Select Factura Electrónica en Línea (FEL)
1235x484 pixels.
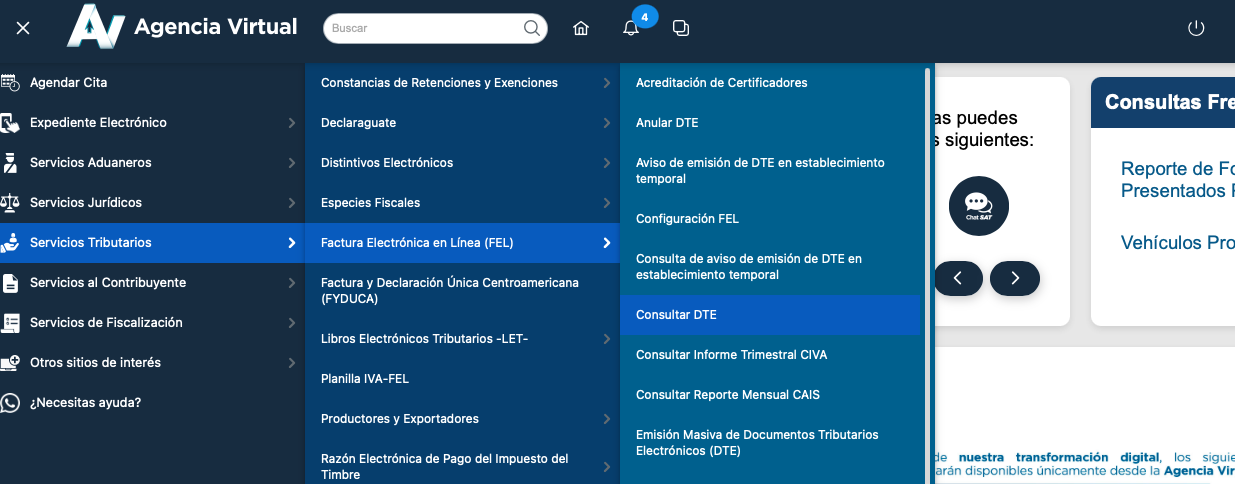tap(462, 243)
